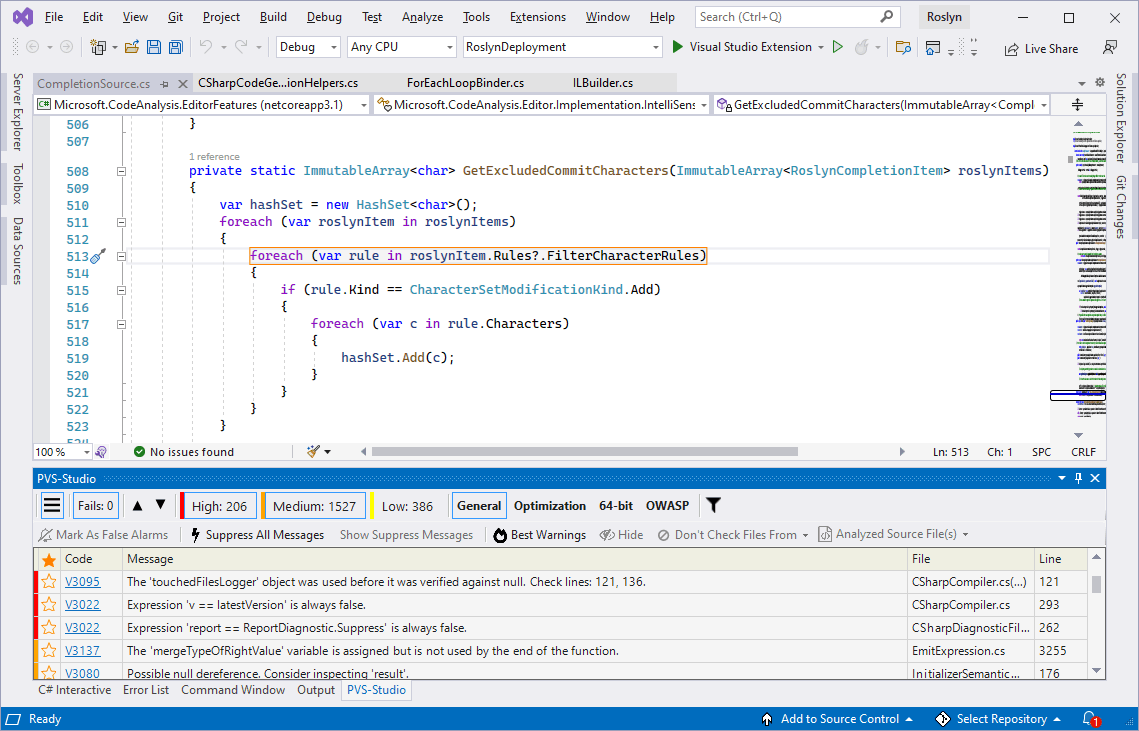The height and width of the screenshot is (731, 1139).
Task: Open the feedback person icon
Action: [x=1110, y=47]
